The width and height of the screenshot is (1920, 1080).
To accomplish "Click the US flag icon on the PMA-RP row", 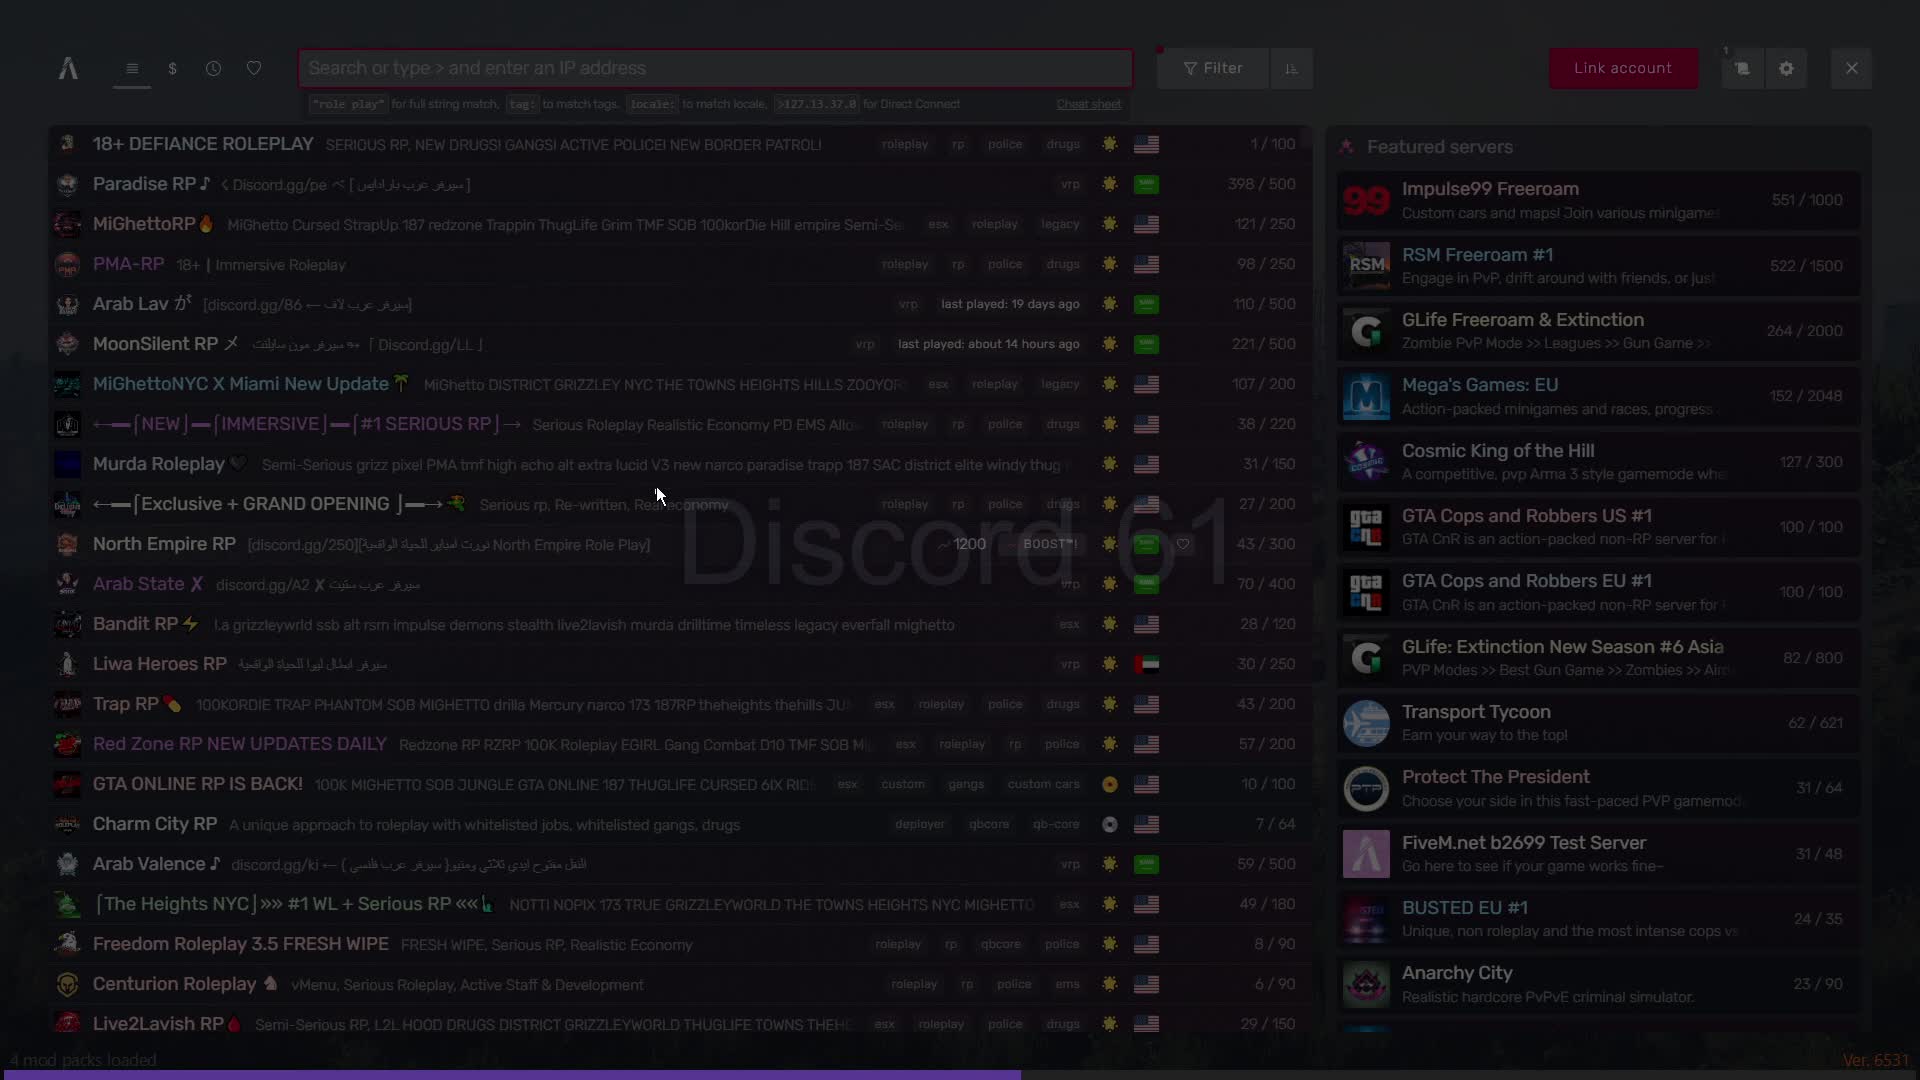I will point(1147,264).
